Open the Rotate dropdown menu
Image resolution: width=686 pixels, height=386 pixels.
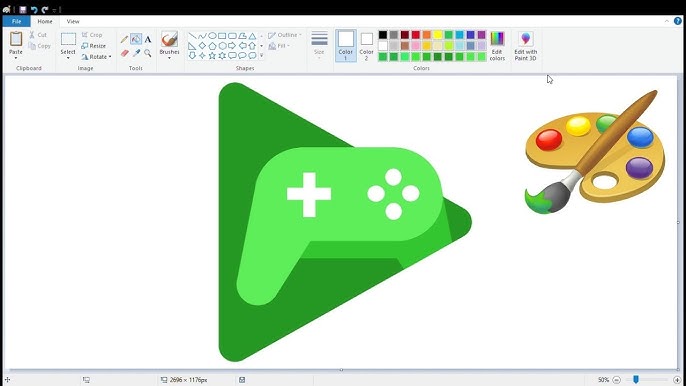tap(96, 57)
